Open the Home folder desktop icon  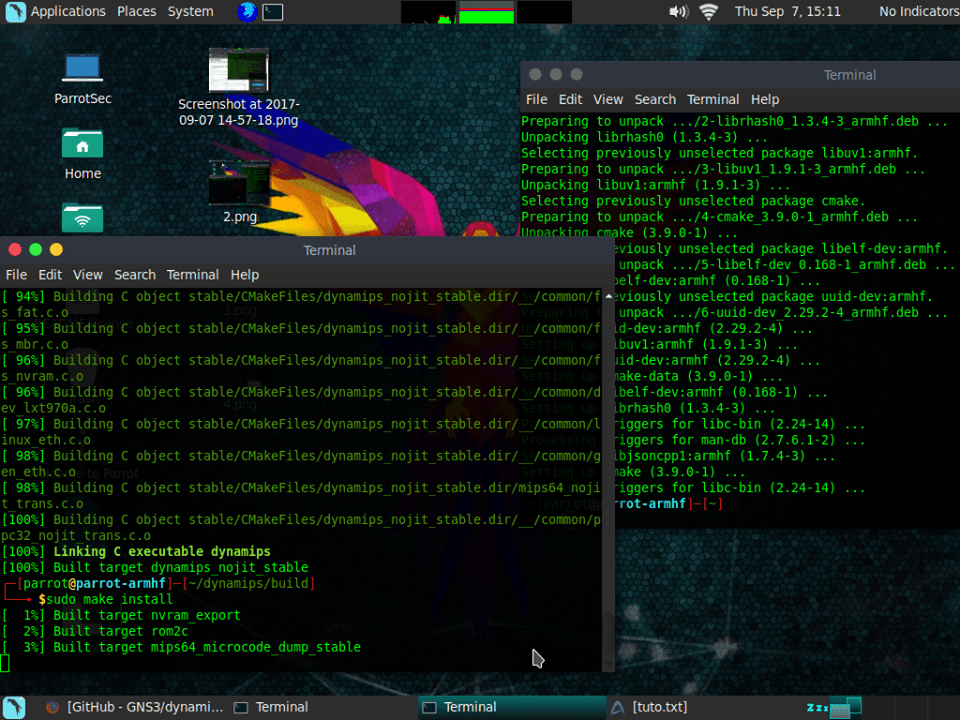pyautogui.click(x=83, y=154)
